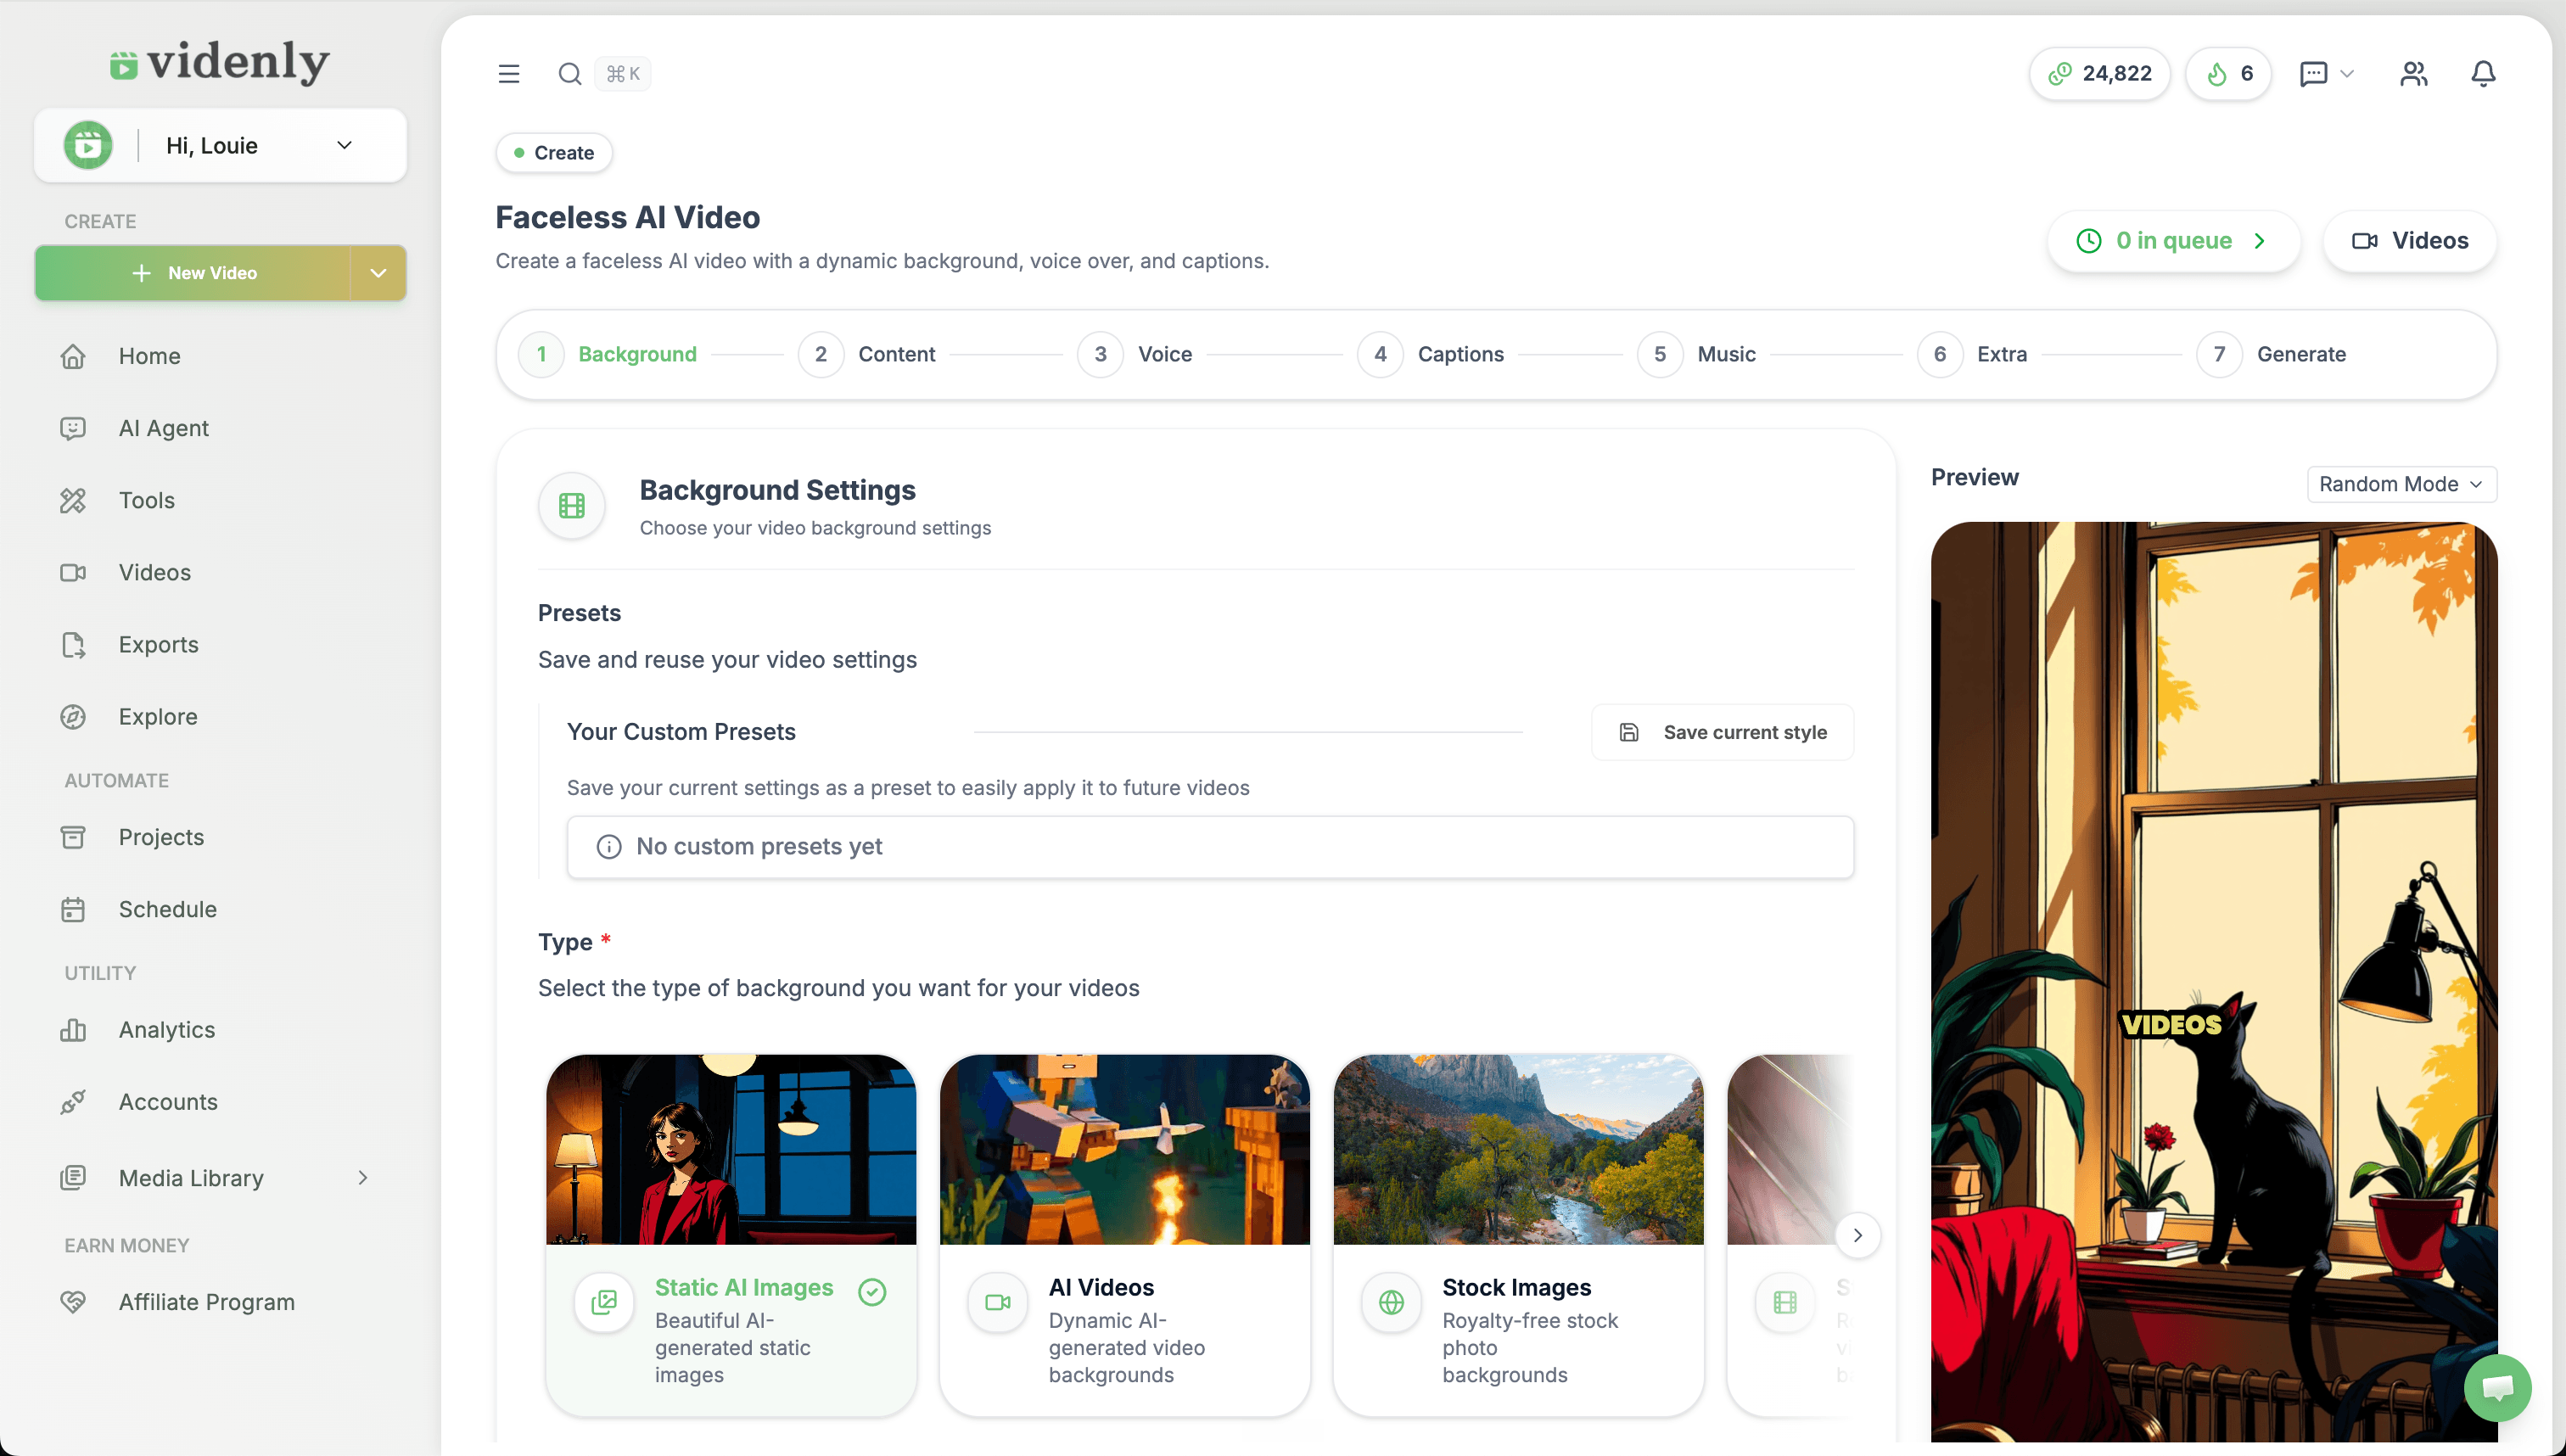Image resolution: width=2566 pixels, height=1456 pixels.
Task: Go to step 2 Content
Action: point(867,354)
